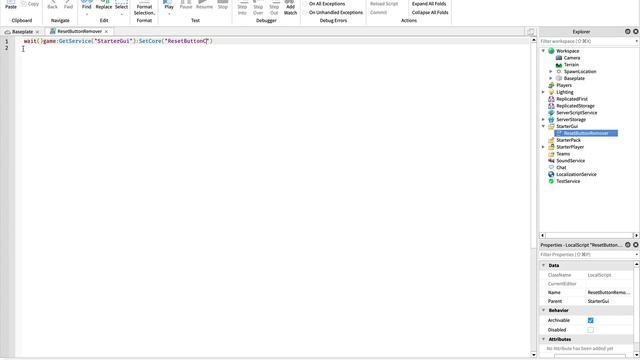Navigate Back in script
The width and height of the screenshot is (640, 360).
[x=53, y=4]
